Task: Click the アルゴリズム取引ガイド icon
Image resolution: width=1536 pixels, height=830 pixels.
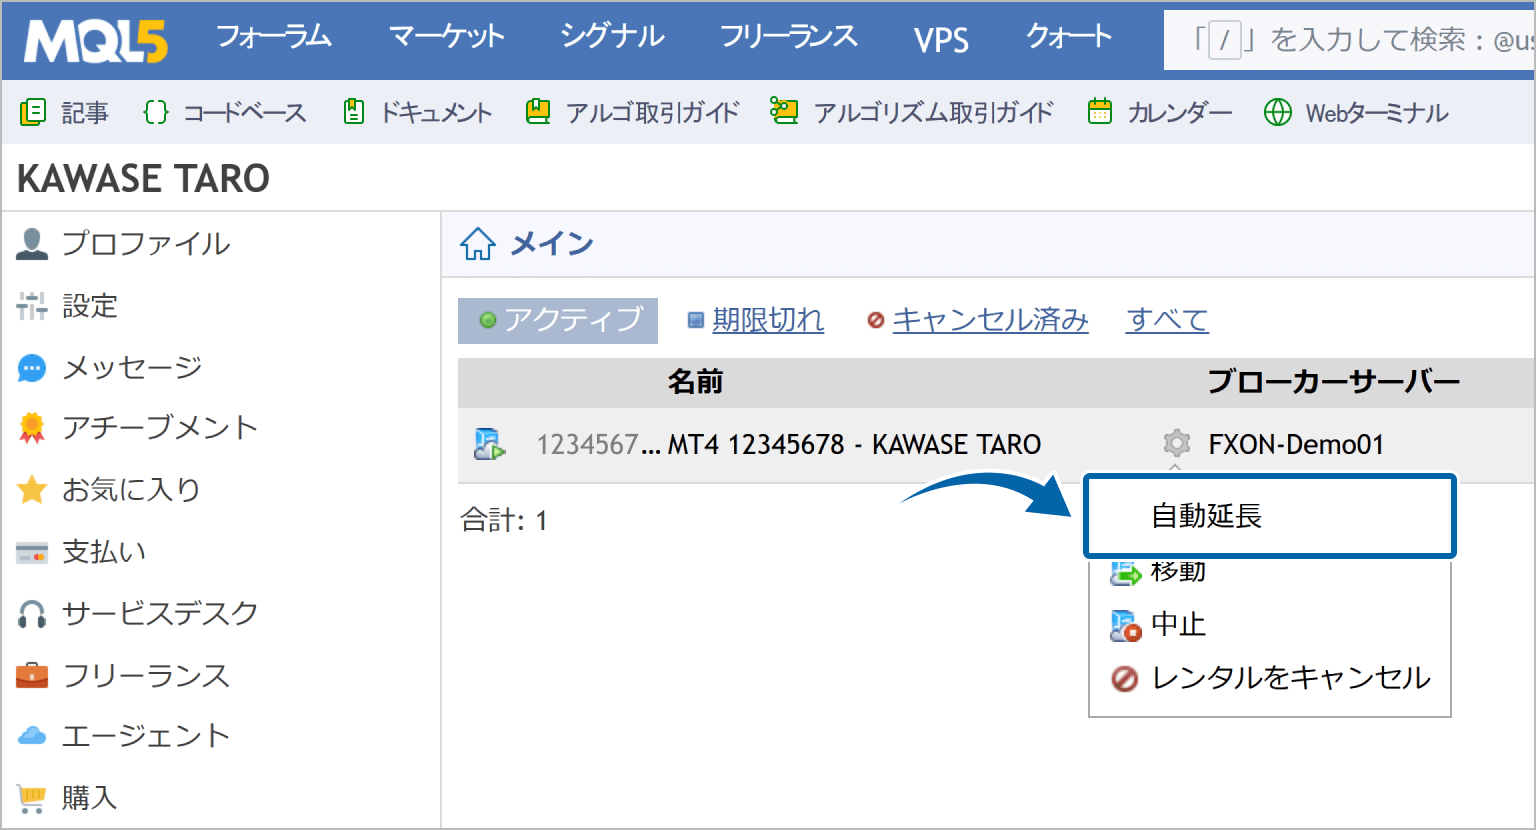Action: [x=784, y=112]
